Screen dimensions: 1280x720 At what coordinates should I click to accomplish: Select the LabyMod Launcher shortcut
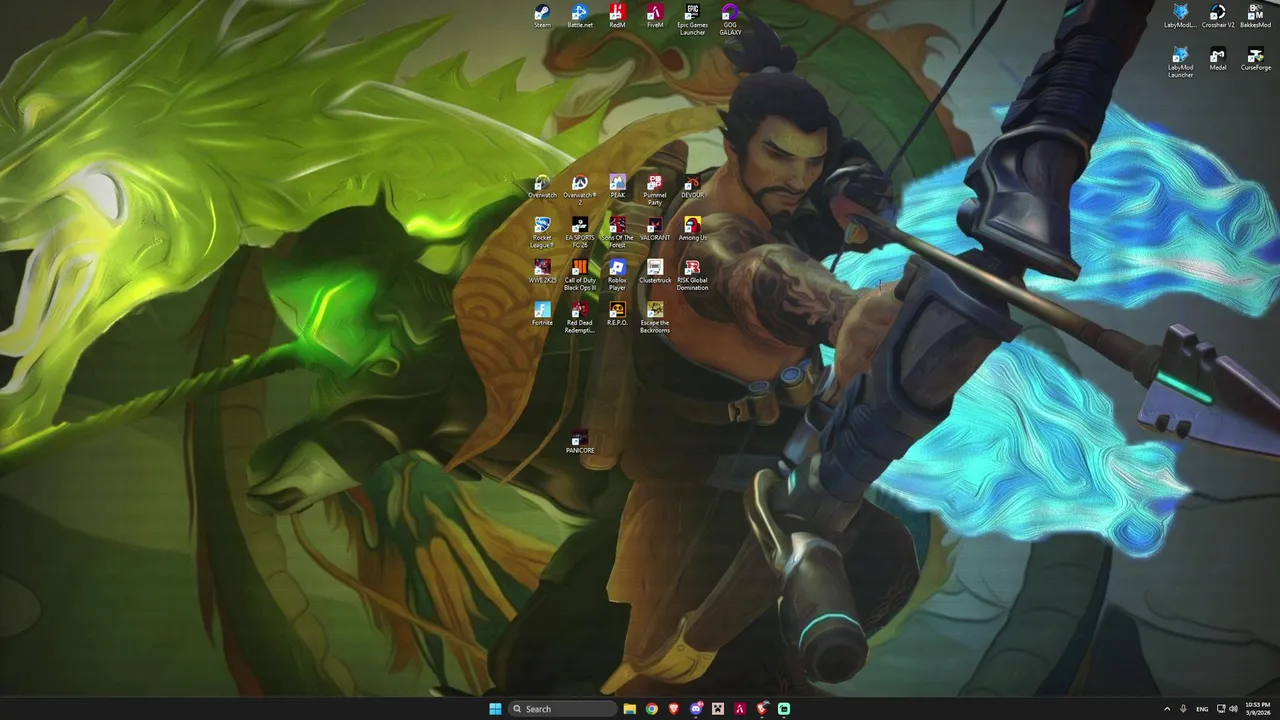tap(1180, 62)
